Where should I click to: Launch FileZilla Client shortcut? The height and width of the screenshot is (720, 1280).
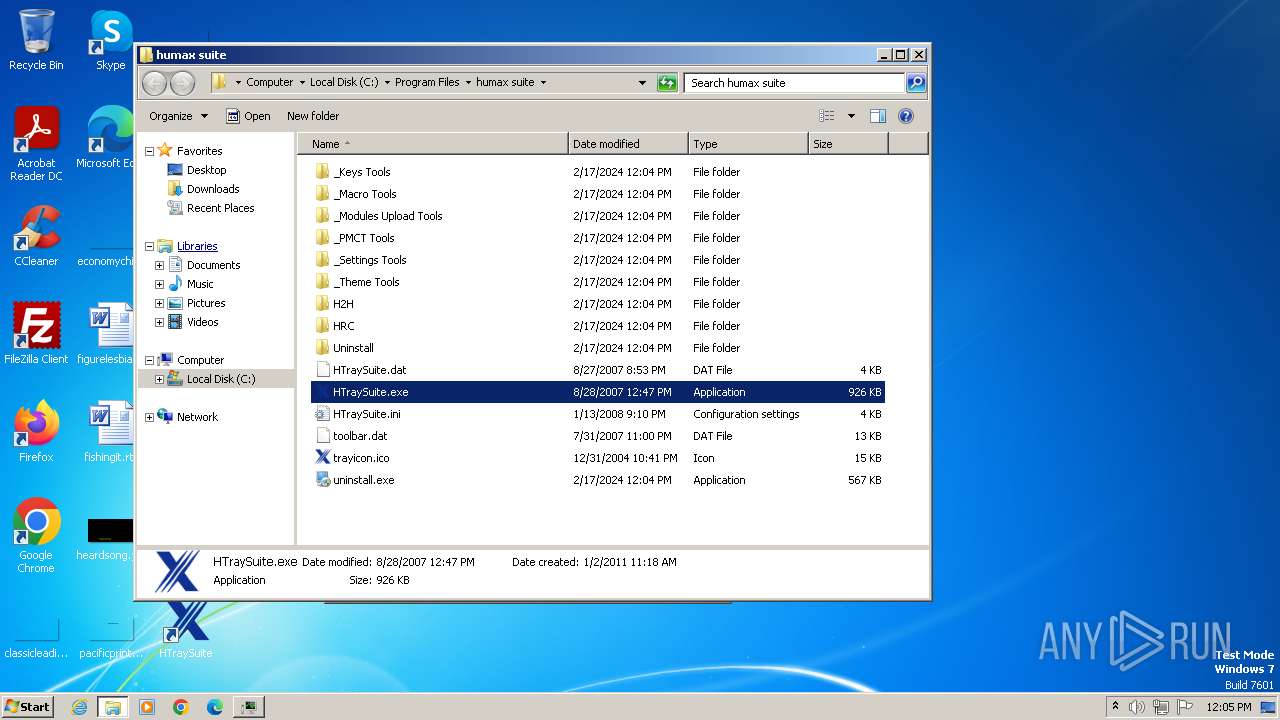pyautogui.click(x=36, y=333)
